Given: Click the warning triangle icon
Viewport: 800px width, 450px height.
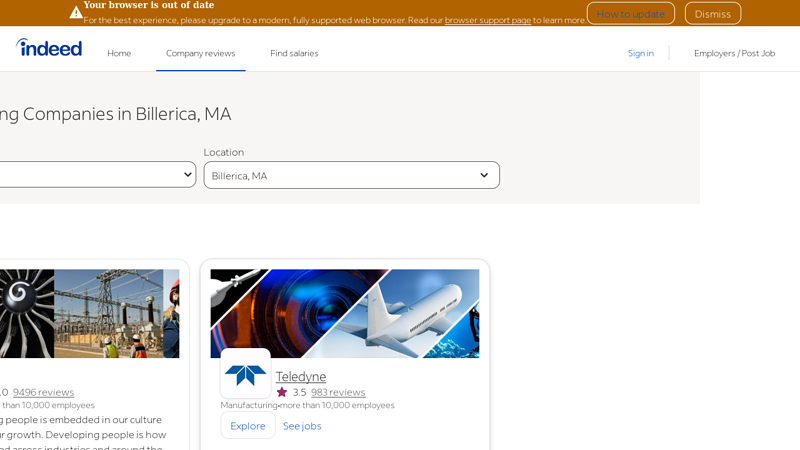Looking at the screenshot, I should click(76, 12).
